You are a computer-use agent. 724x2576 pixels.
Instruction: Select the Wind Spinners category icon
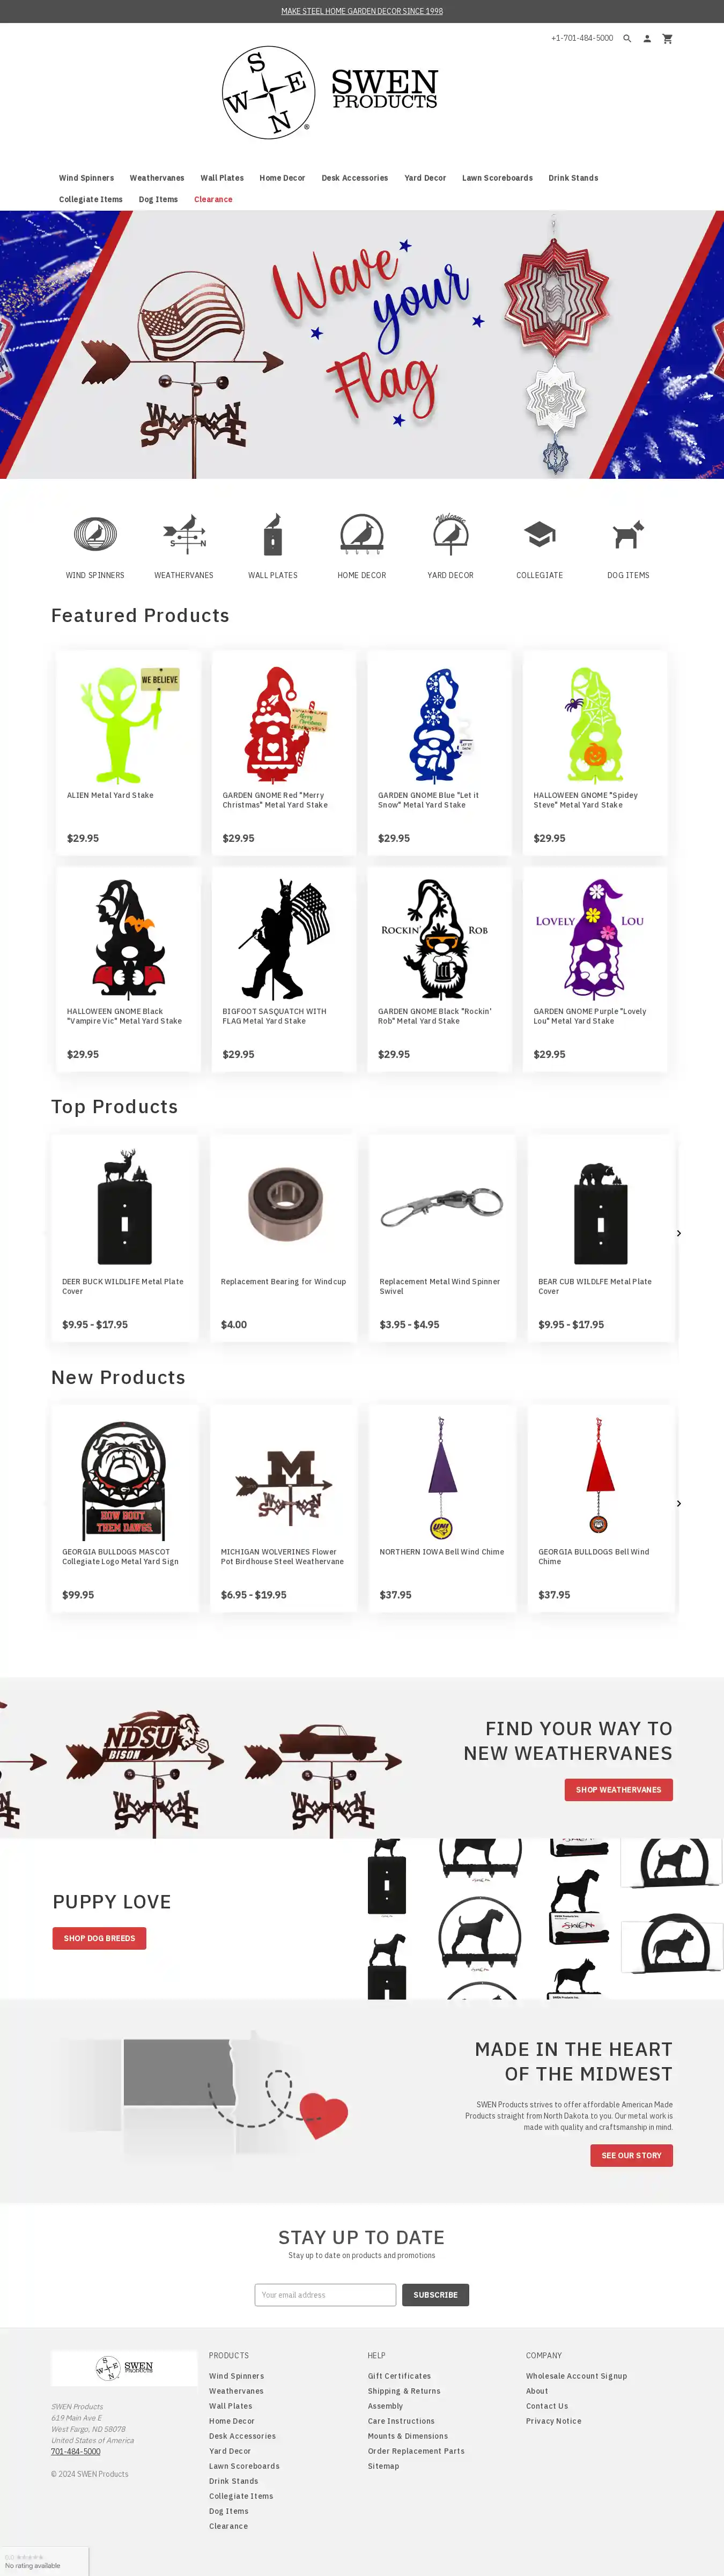point(95,534)
